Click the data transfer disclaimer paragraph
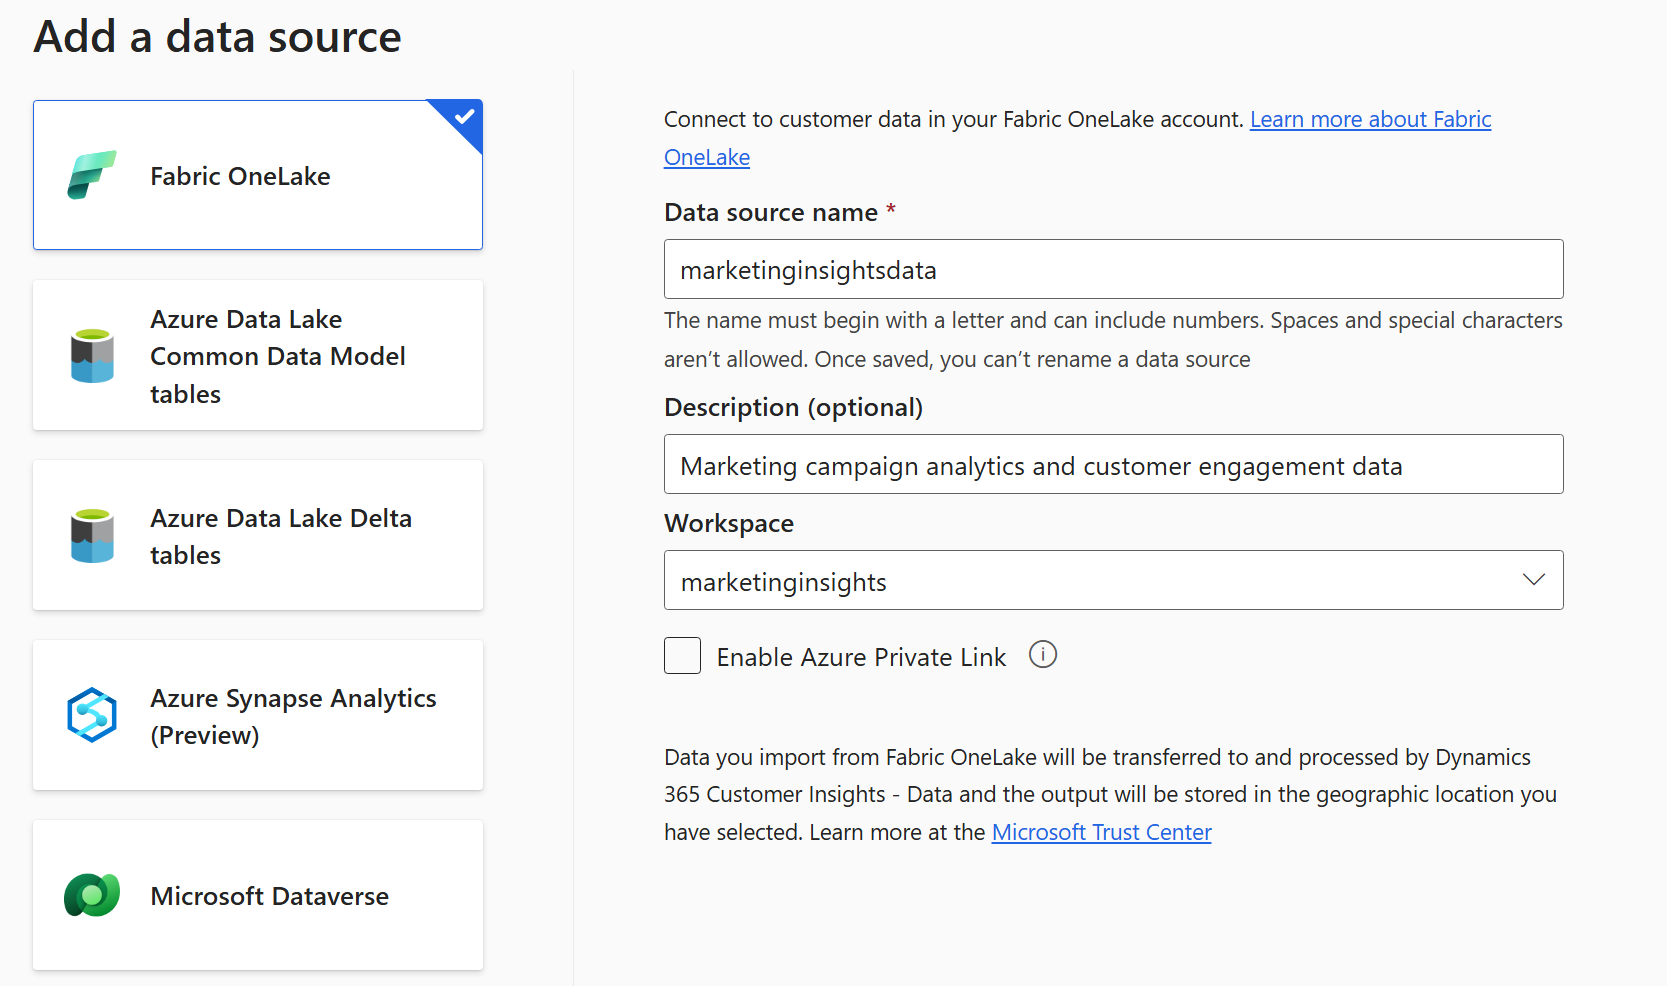The height and width of the screenshot is (986, 1667). (1110, 795)
